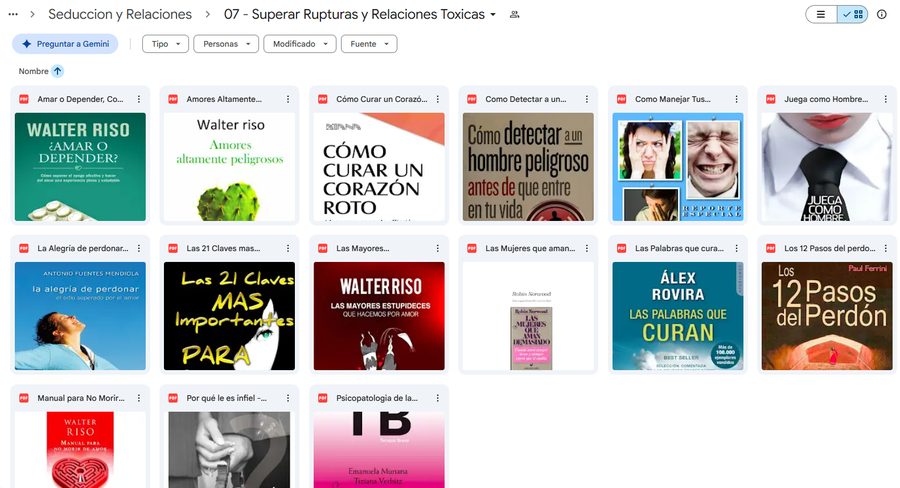Screen dimensions: 900x488
Task: Click PDF icon of Juega como Hombre file
Action: coord(771,99)
